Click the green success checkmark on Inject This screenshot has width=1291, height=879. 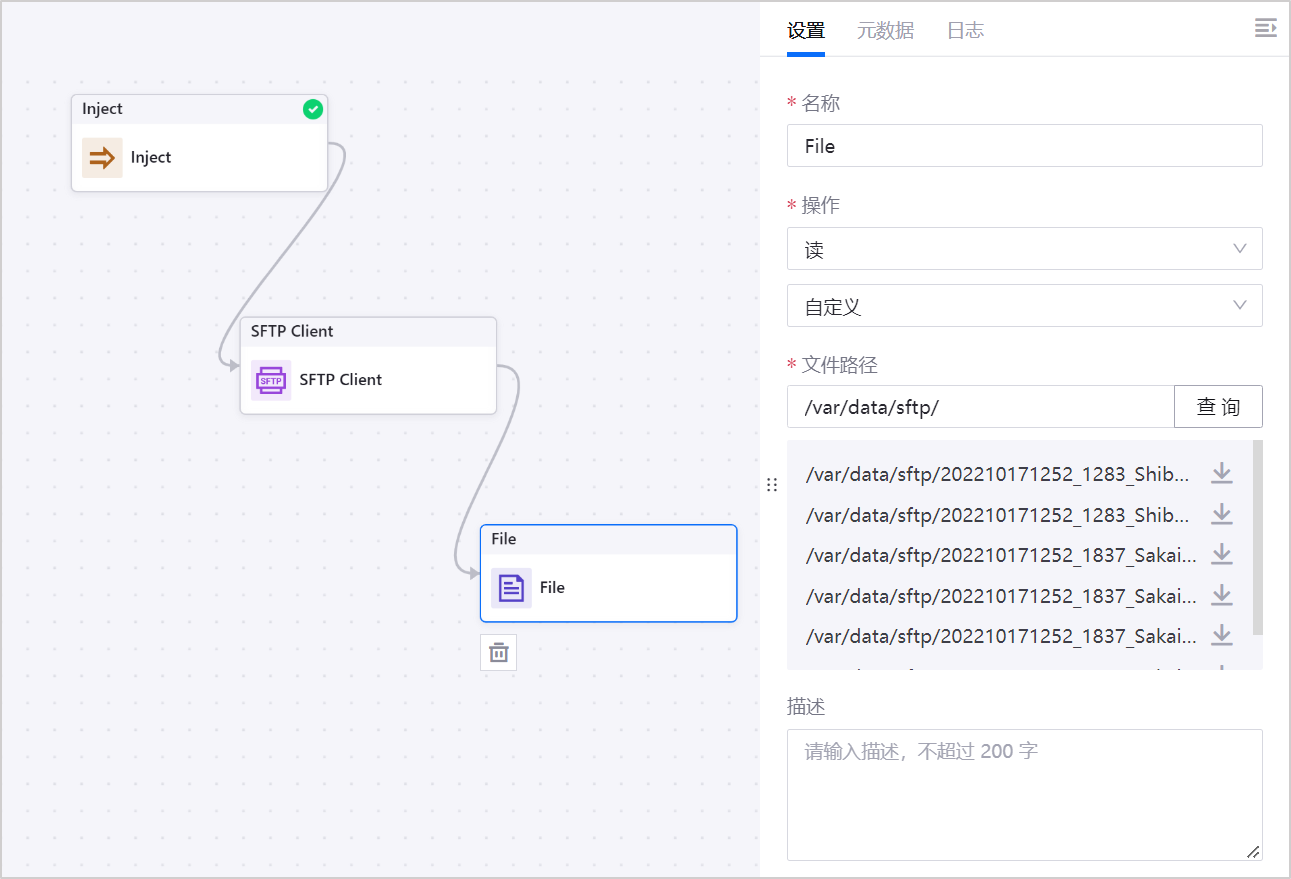tap(313, 109)
